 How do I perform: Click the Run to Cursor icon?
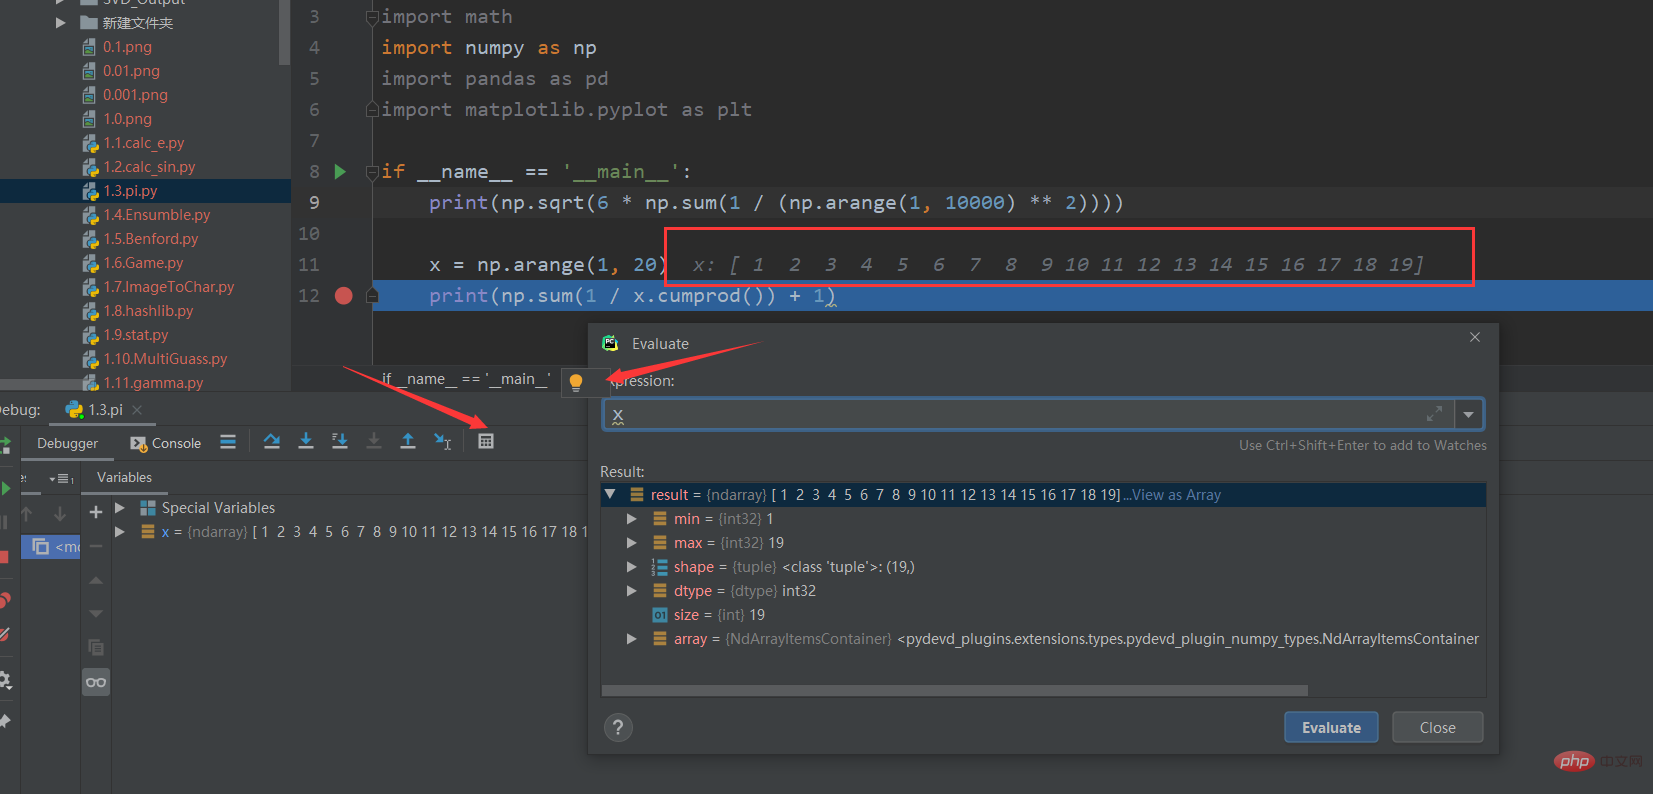point(442,441)
